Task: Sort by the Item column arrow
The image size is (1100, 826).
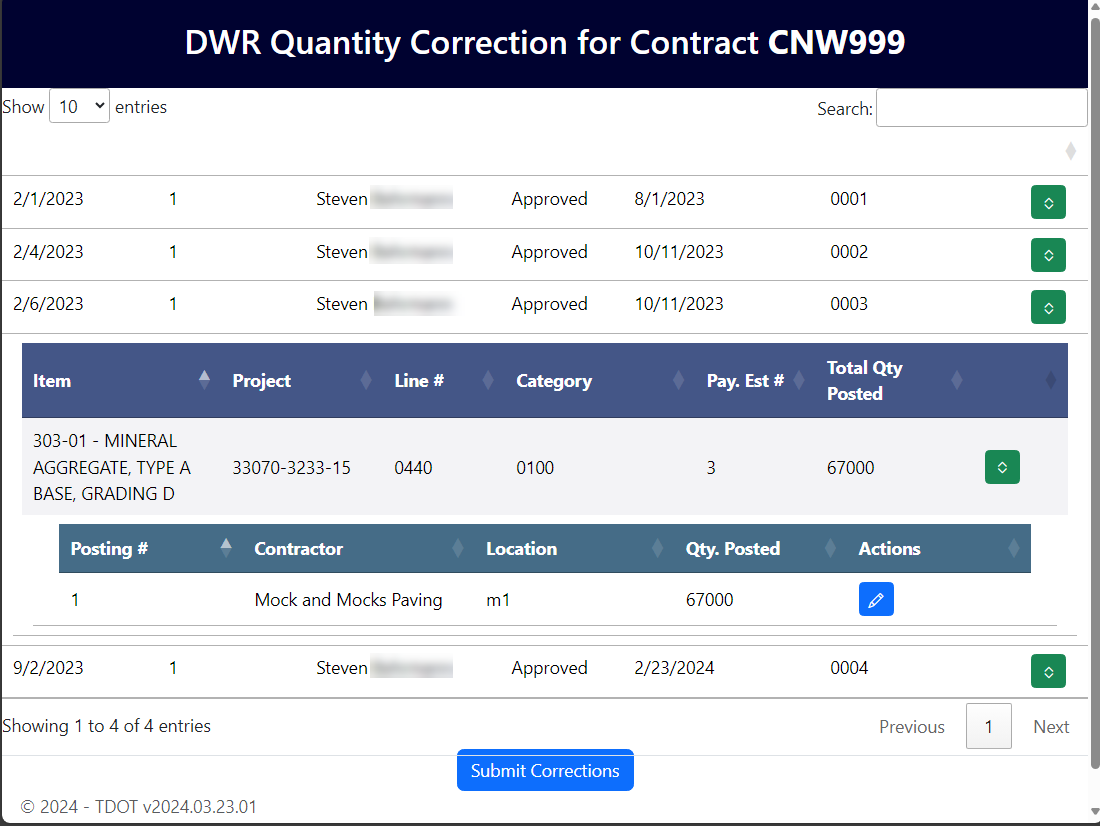Action: (204, 380)
